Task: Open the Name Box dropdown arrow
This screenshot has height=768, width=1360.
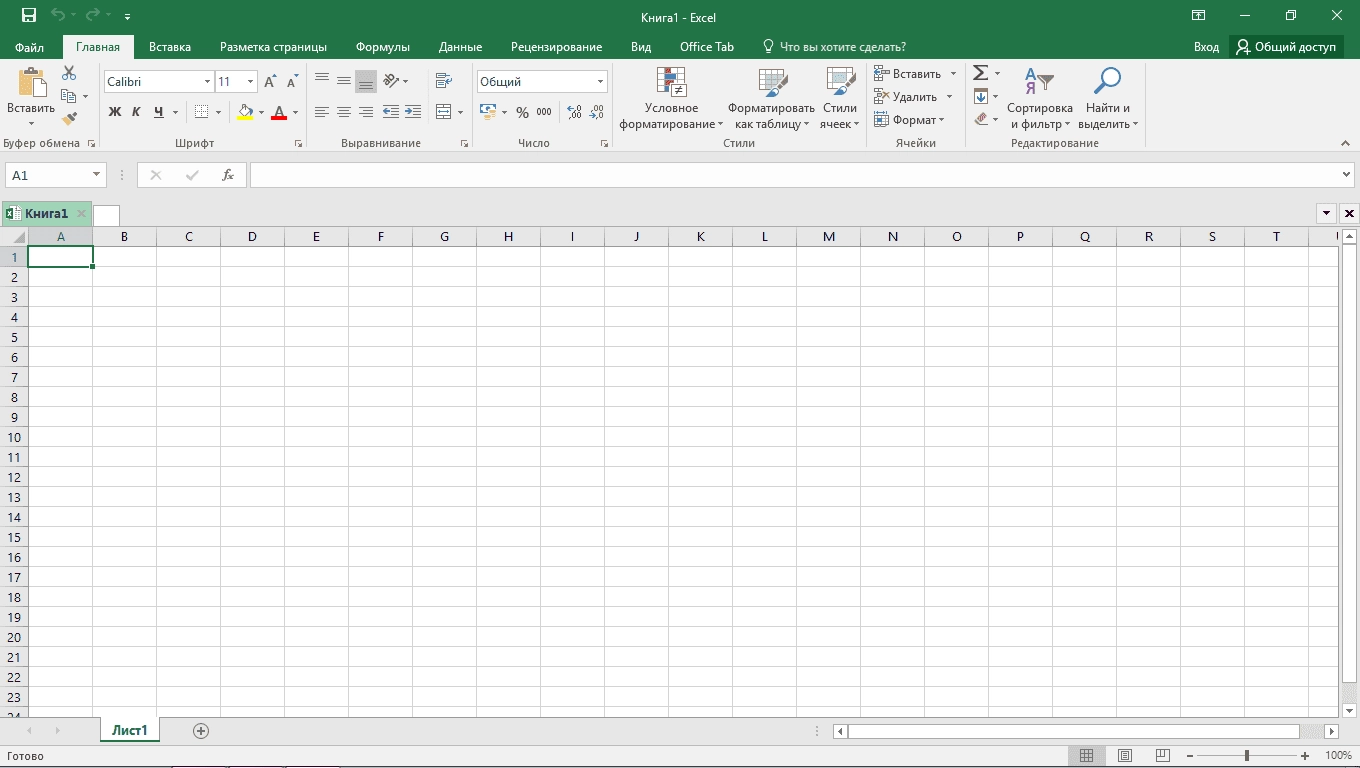Action: pos(97,175)
